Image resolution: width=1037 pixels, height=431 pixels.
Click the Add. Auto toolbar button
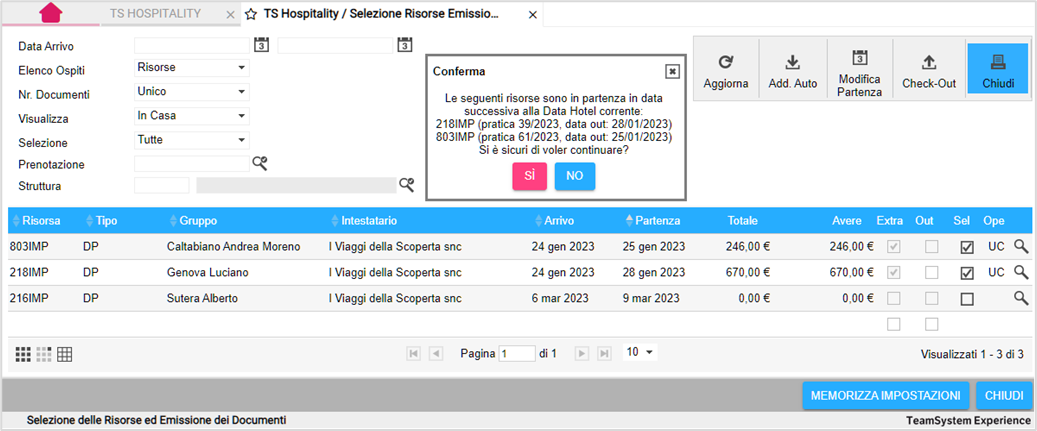tap(793, 70)
